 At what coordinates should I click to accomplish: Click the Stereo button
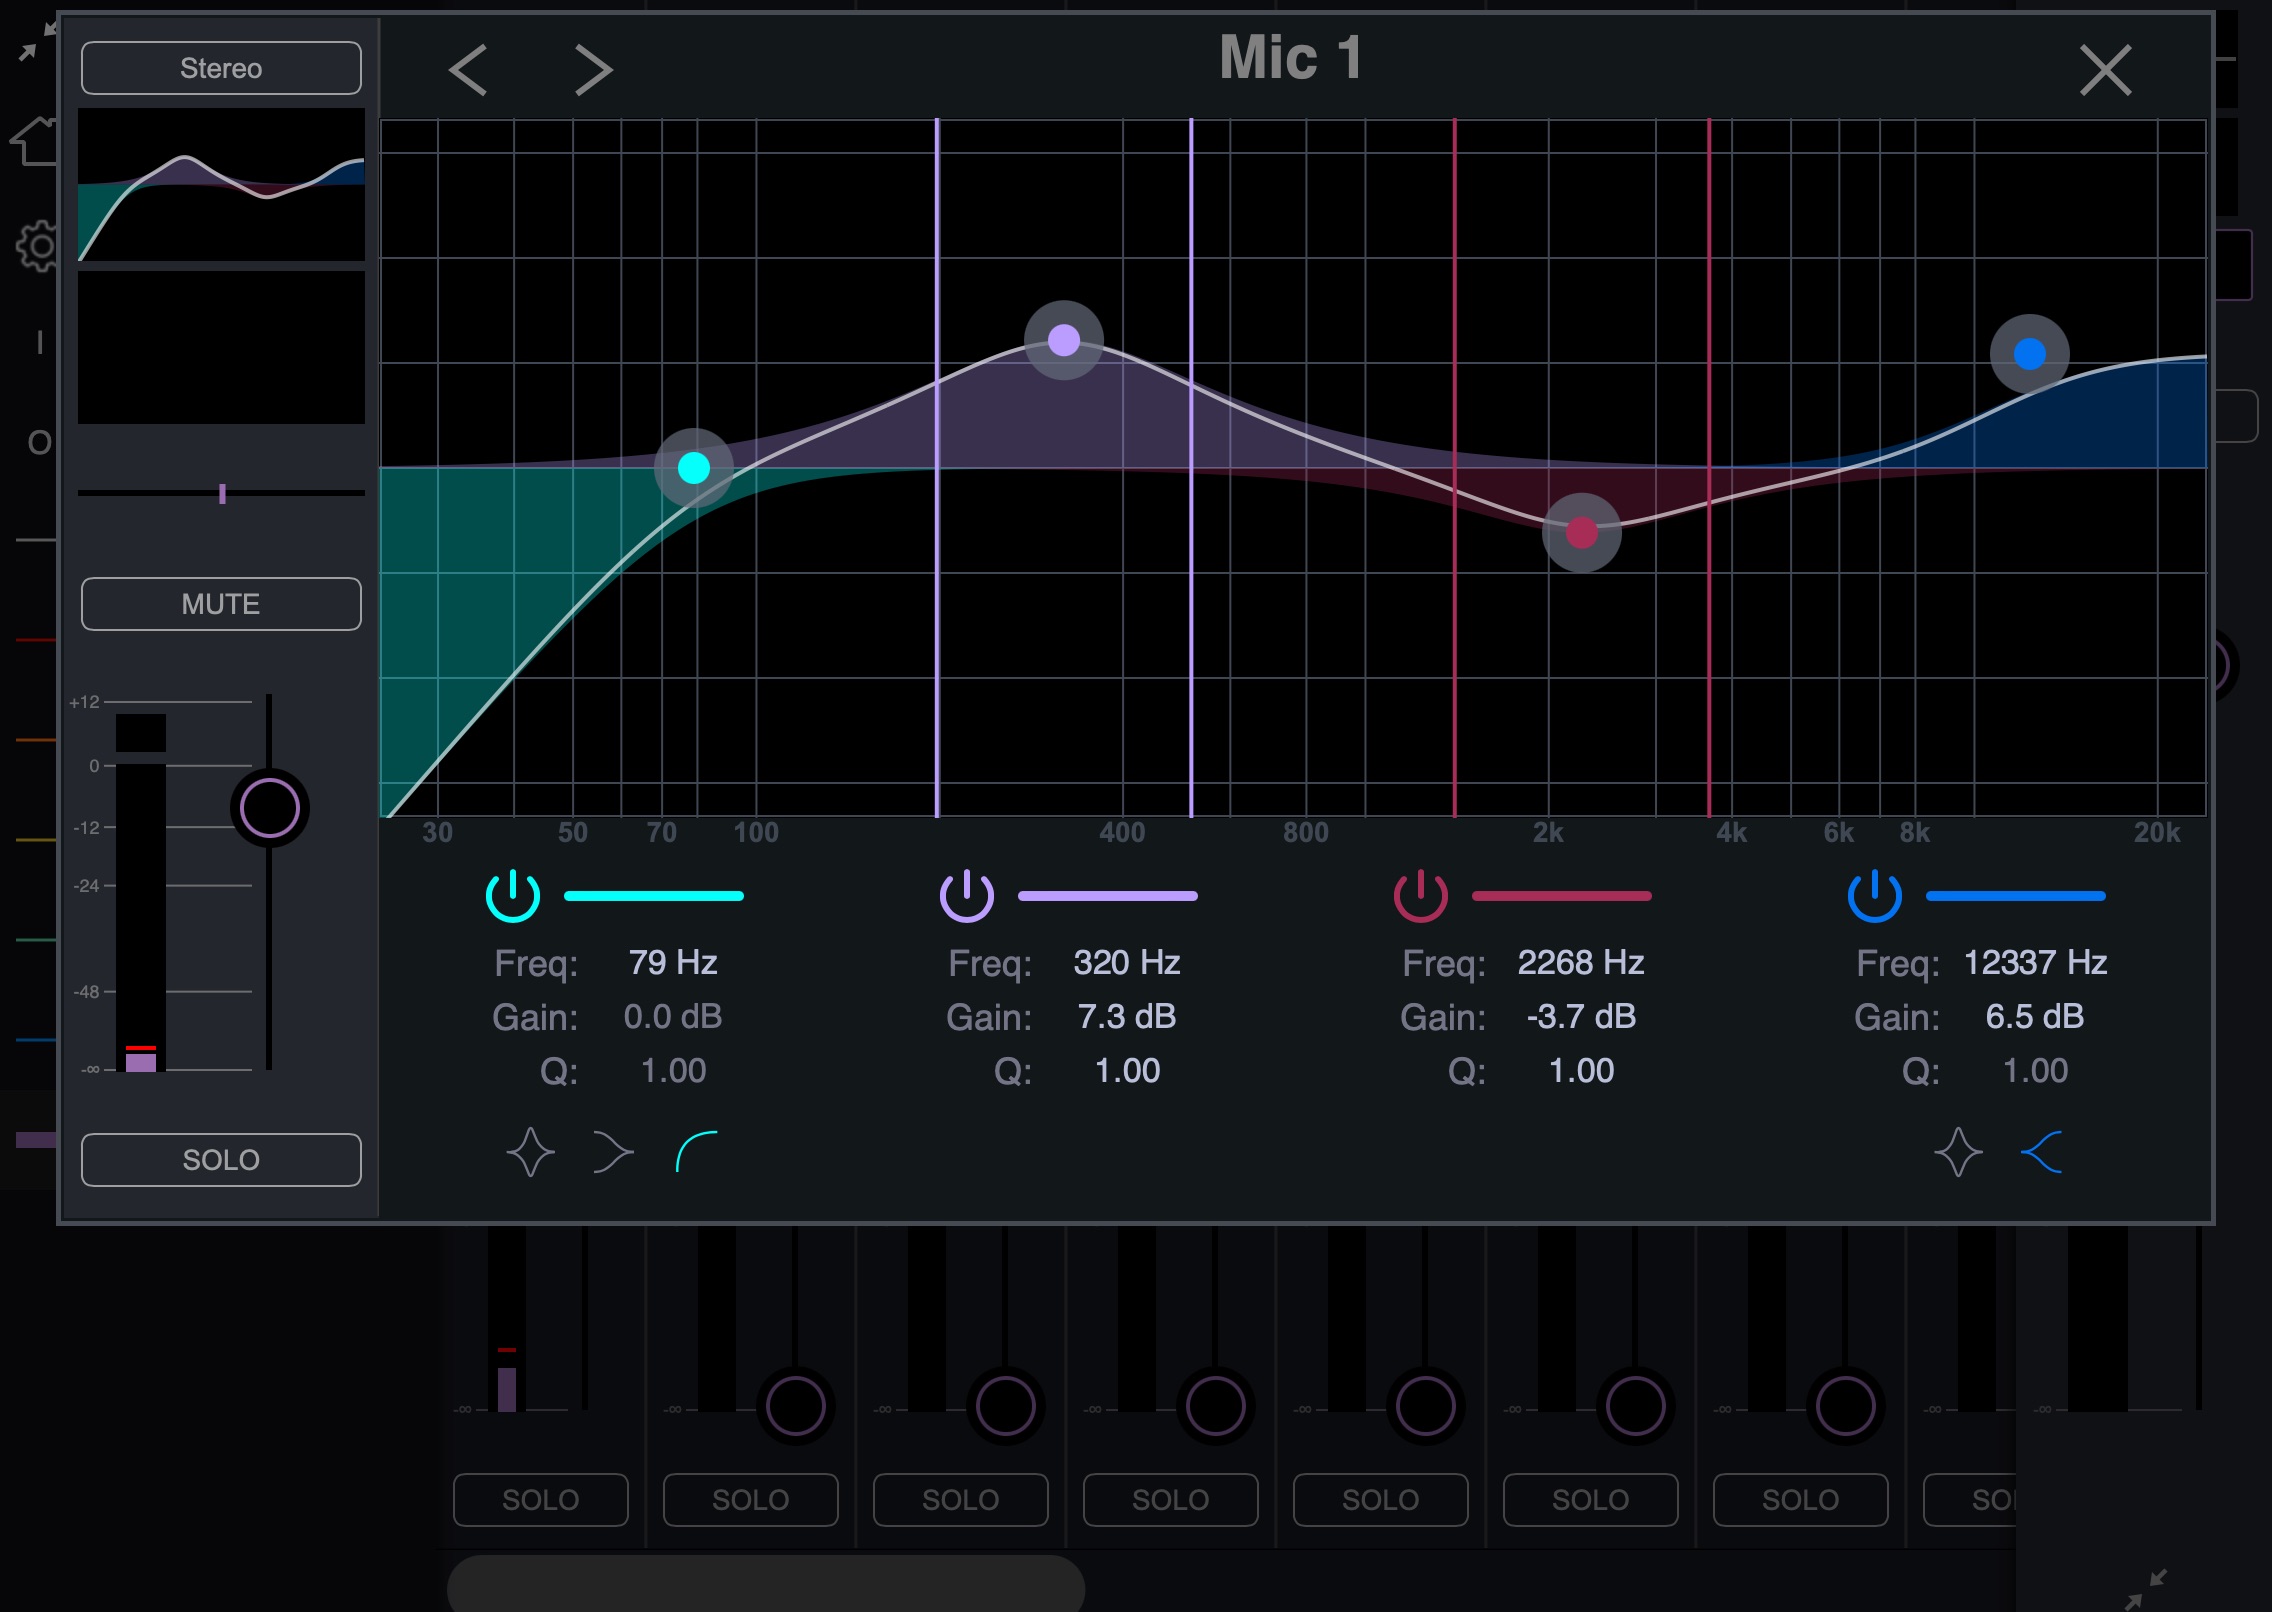[x=221, y=68]
